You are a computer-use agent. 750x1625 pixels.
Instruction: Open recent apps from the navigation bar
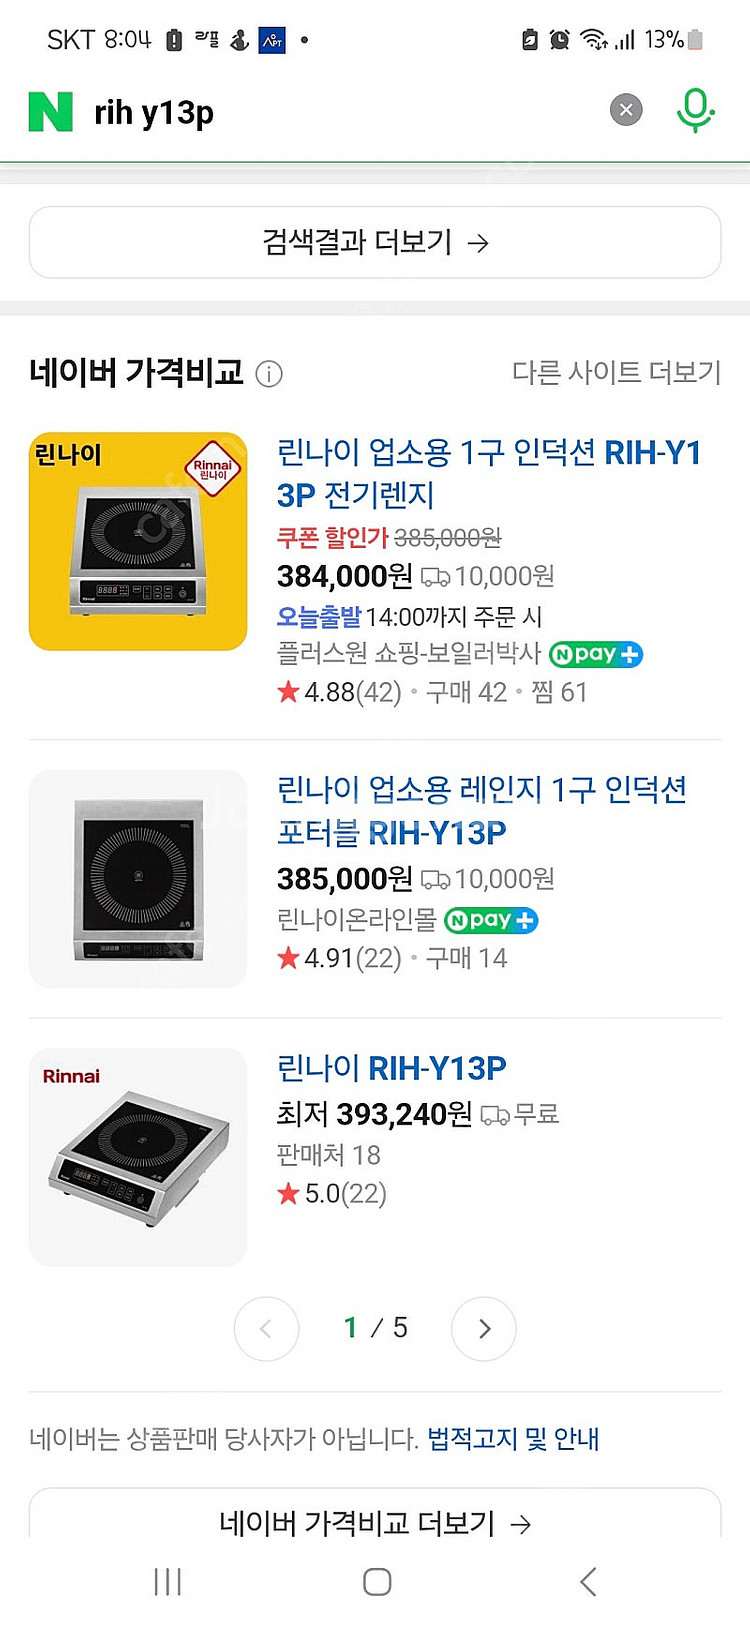click(x=167, y=1581)
